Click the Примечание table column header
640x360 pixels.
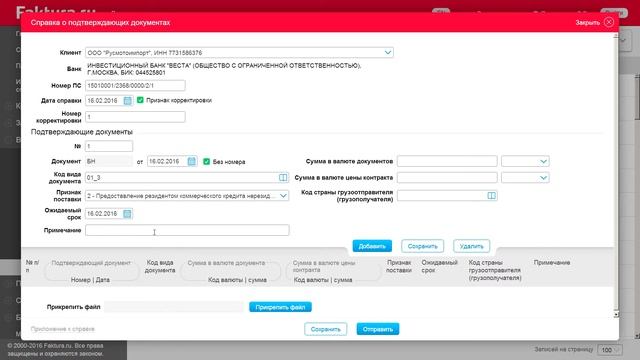click(x=552, y=262)
